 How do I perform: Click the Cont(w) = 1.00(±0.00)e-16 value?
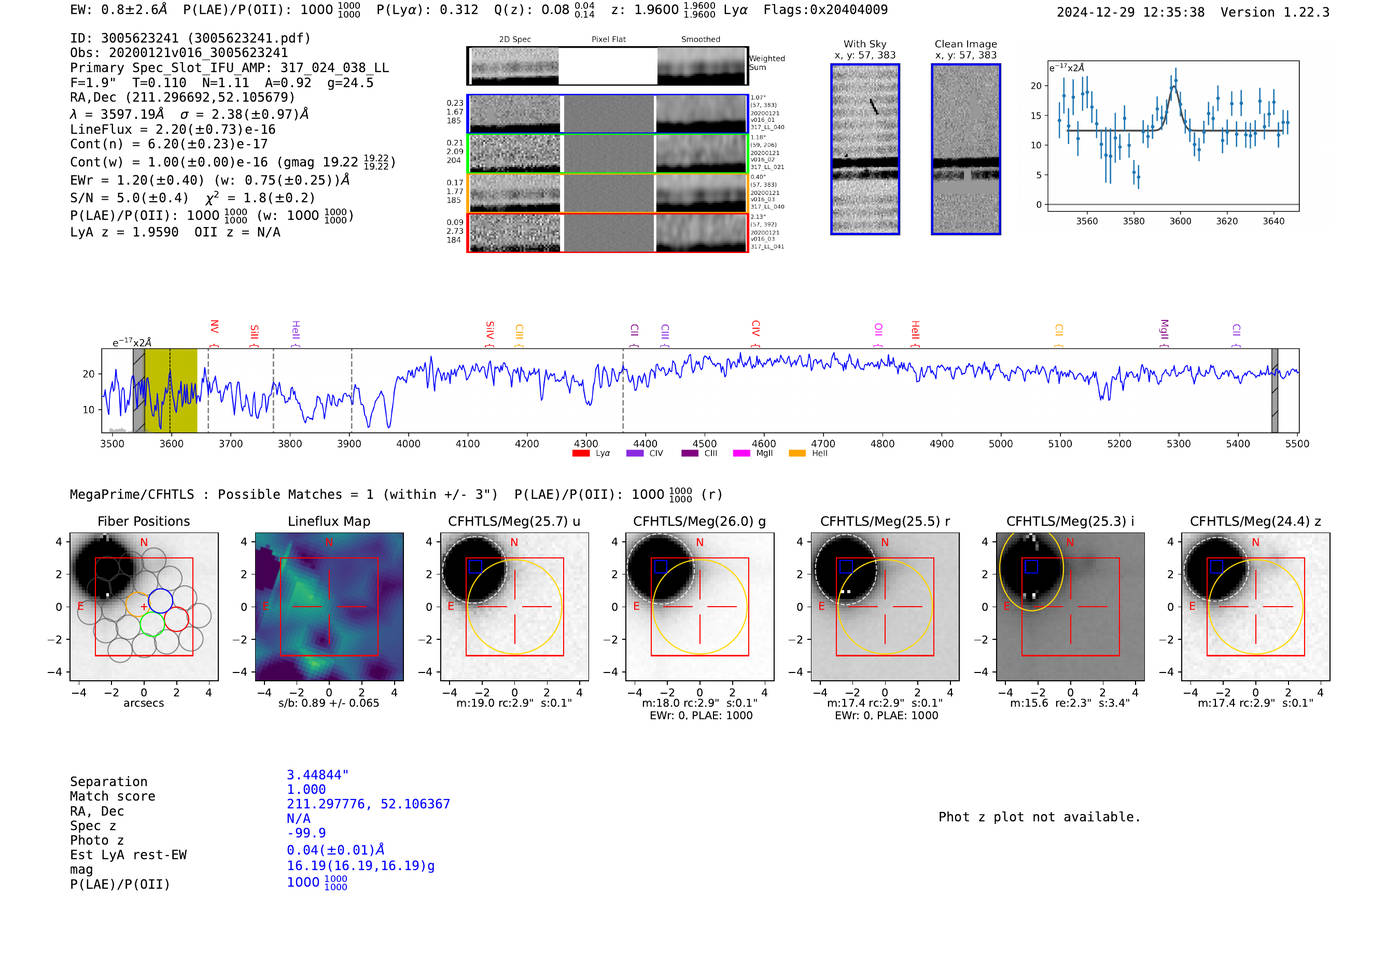click(169, 162)
